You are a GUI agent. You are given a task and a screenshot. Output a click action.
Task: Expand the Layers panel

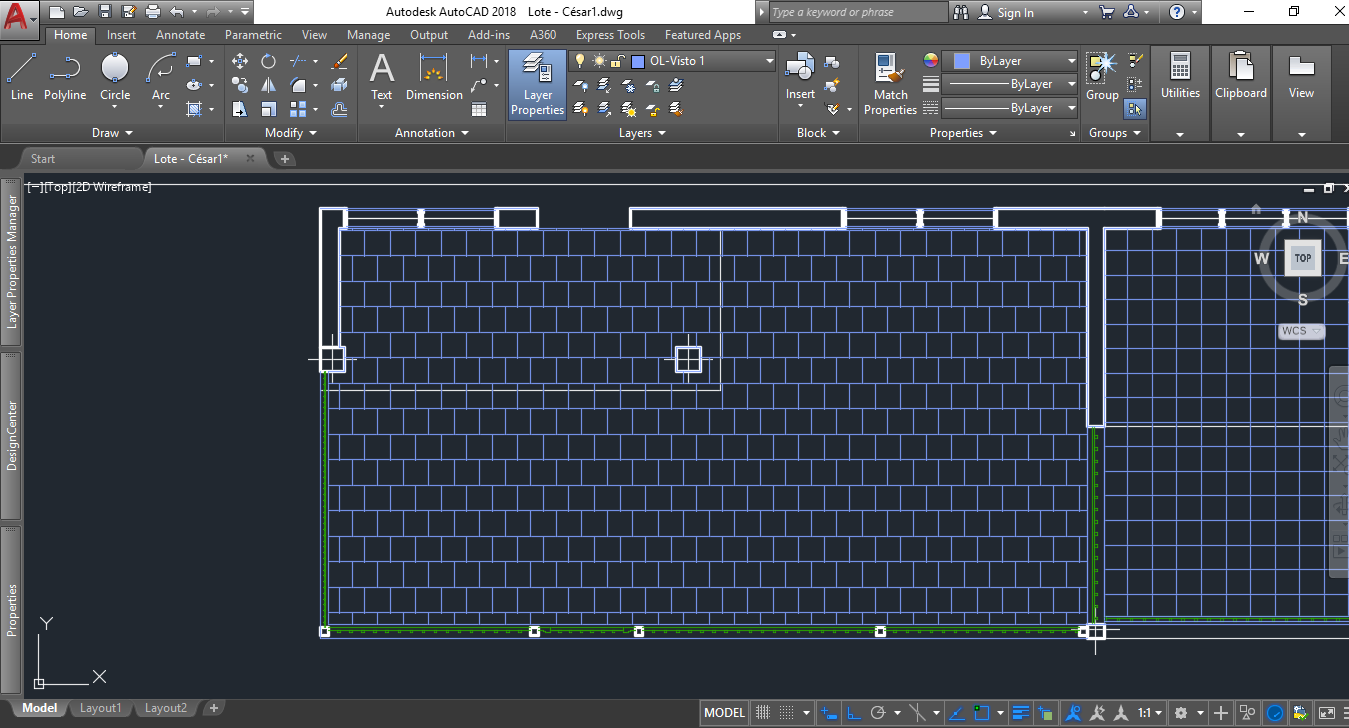tap(642, 133)
